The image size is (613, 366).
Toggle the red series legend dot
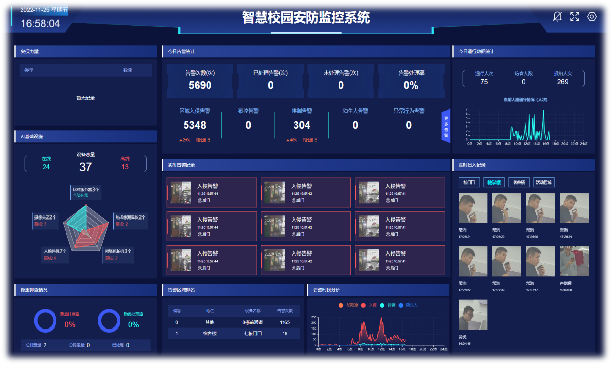pyautogui.click(x=363, y=305)
